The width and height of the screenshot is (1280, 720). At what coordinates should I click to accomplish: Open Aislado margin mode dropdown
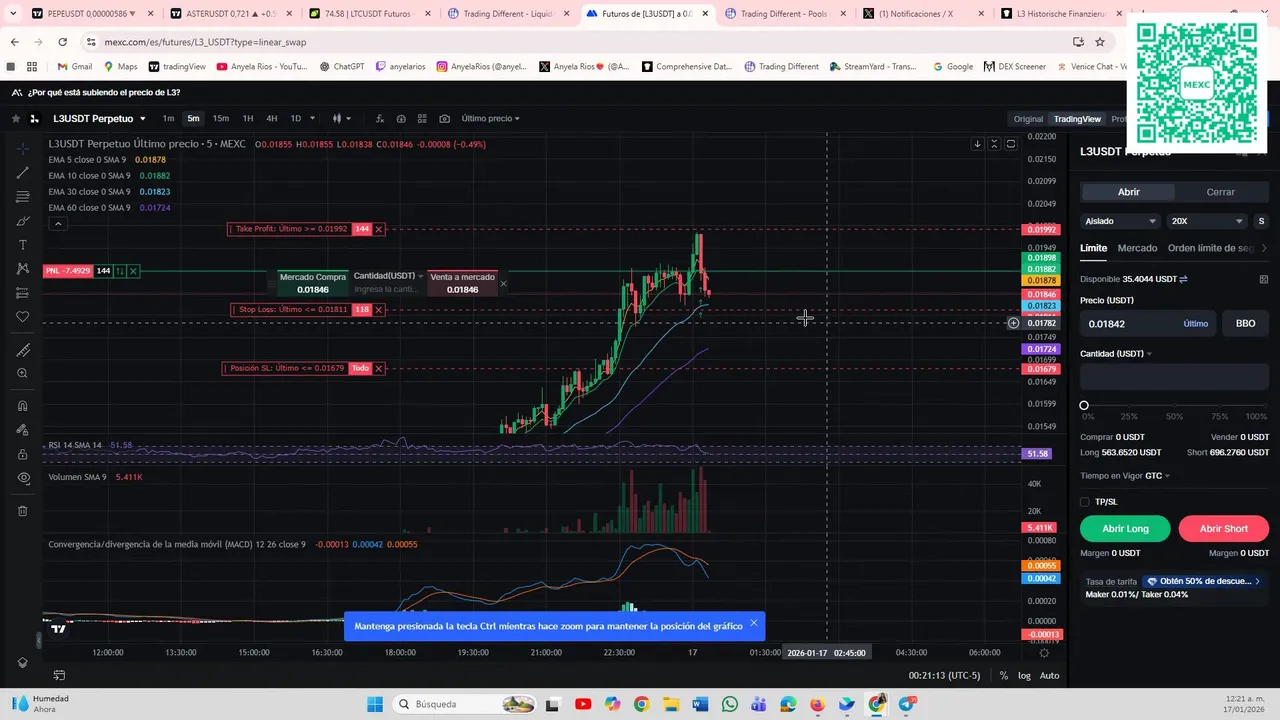point(1120,221)
